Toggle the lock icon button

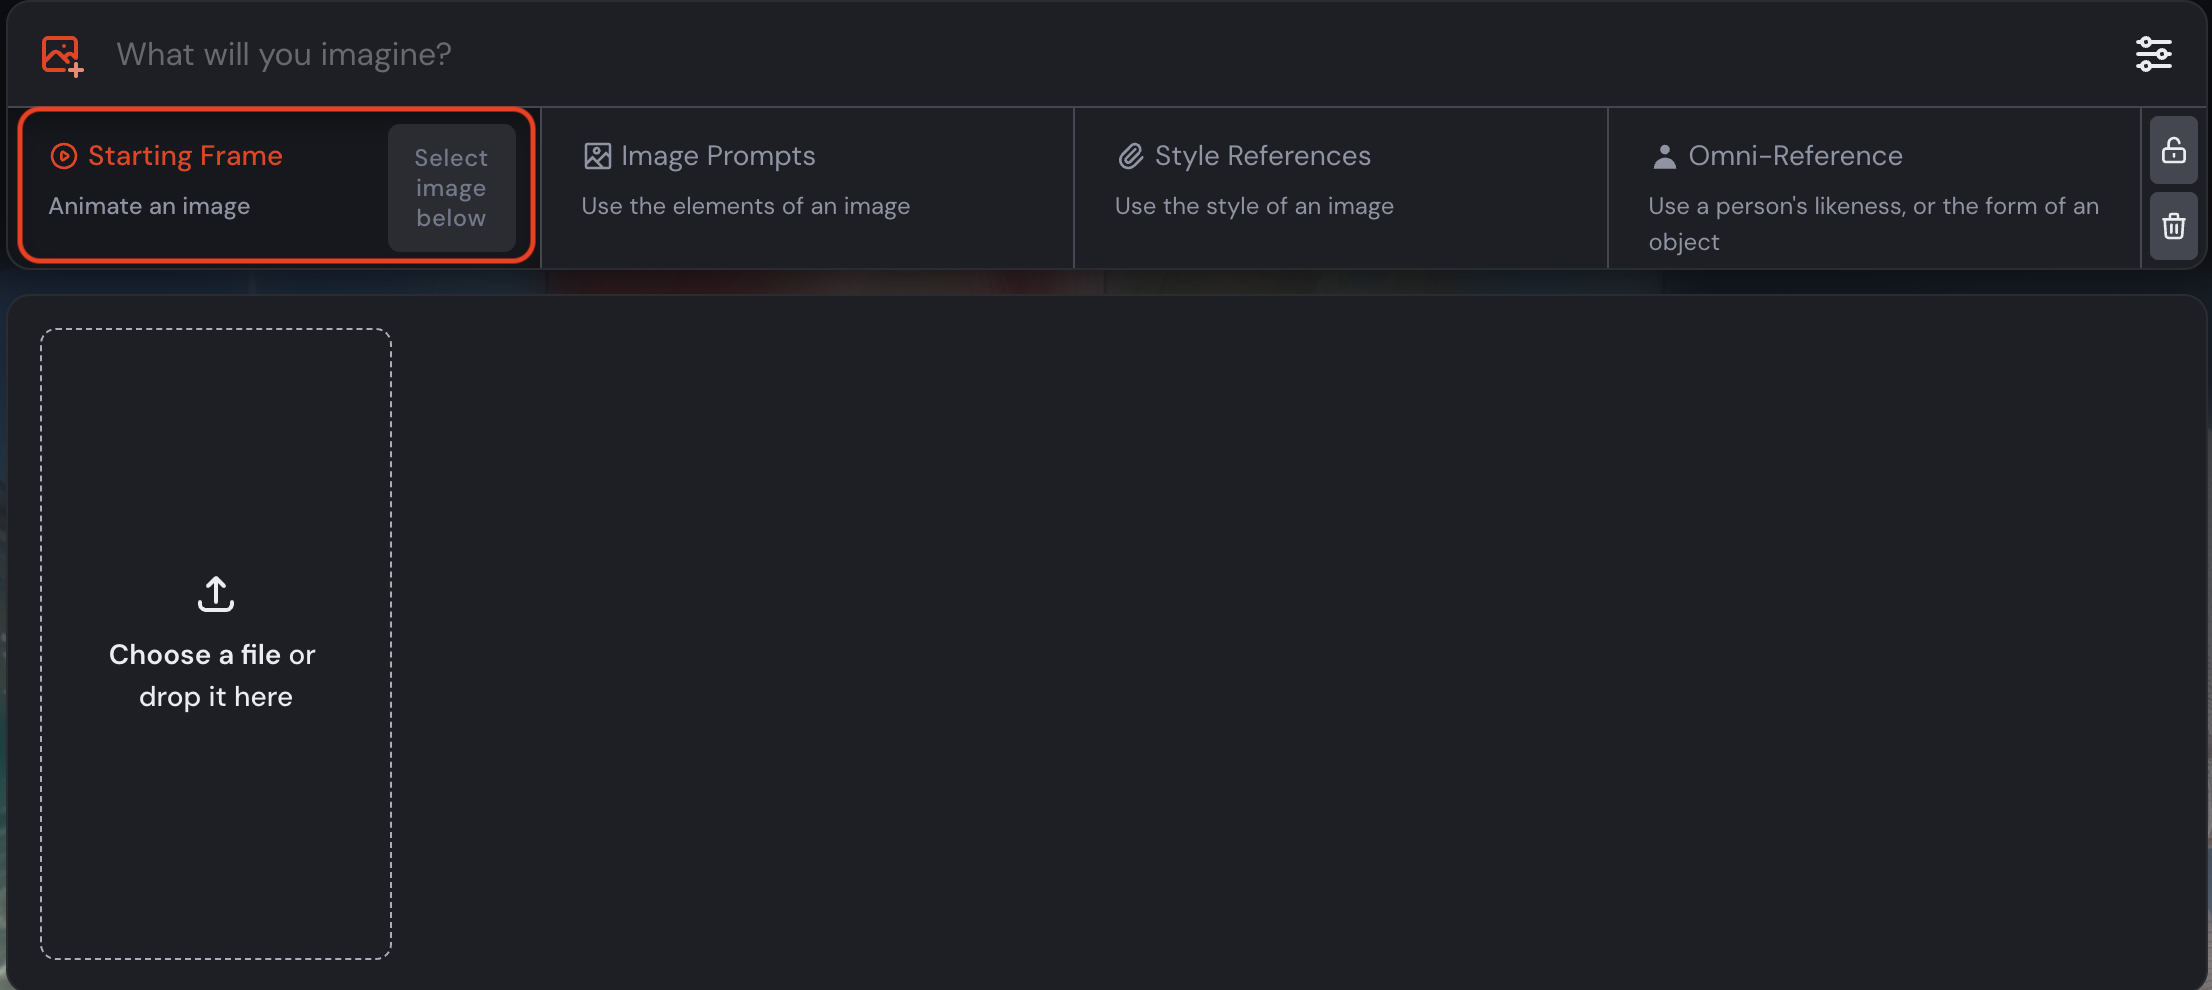pyautogui.click(x=2174, y=150)
